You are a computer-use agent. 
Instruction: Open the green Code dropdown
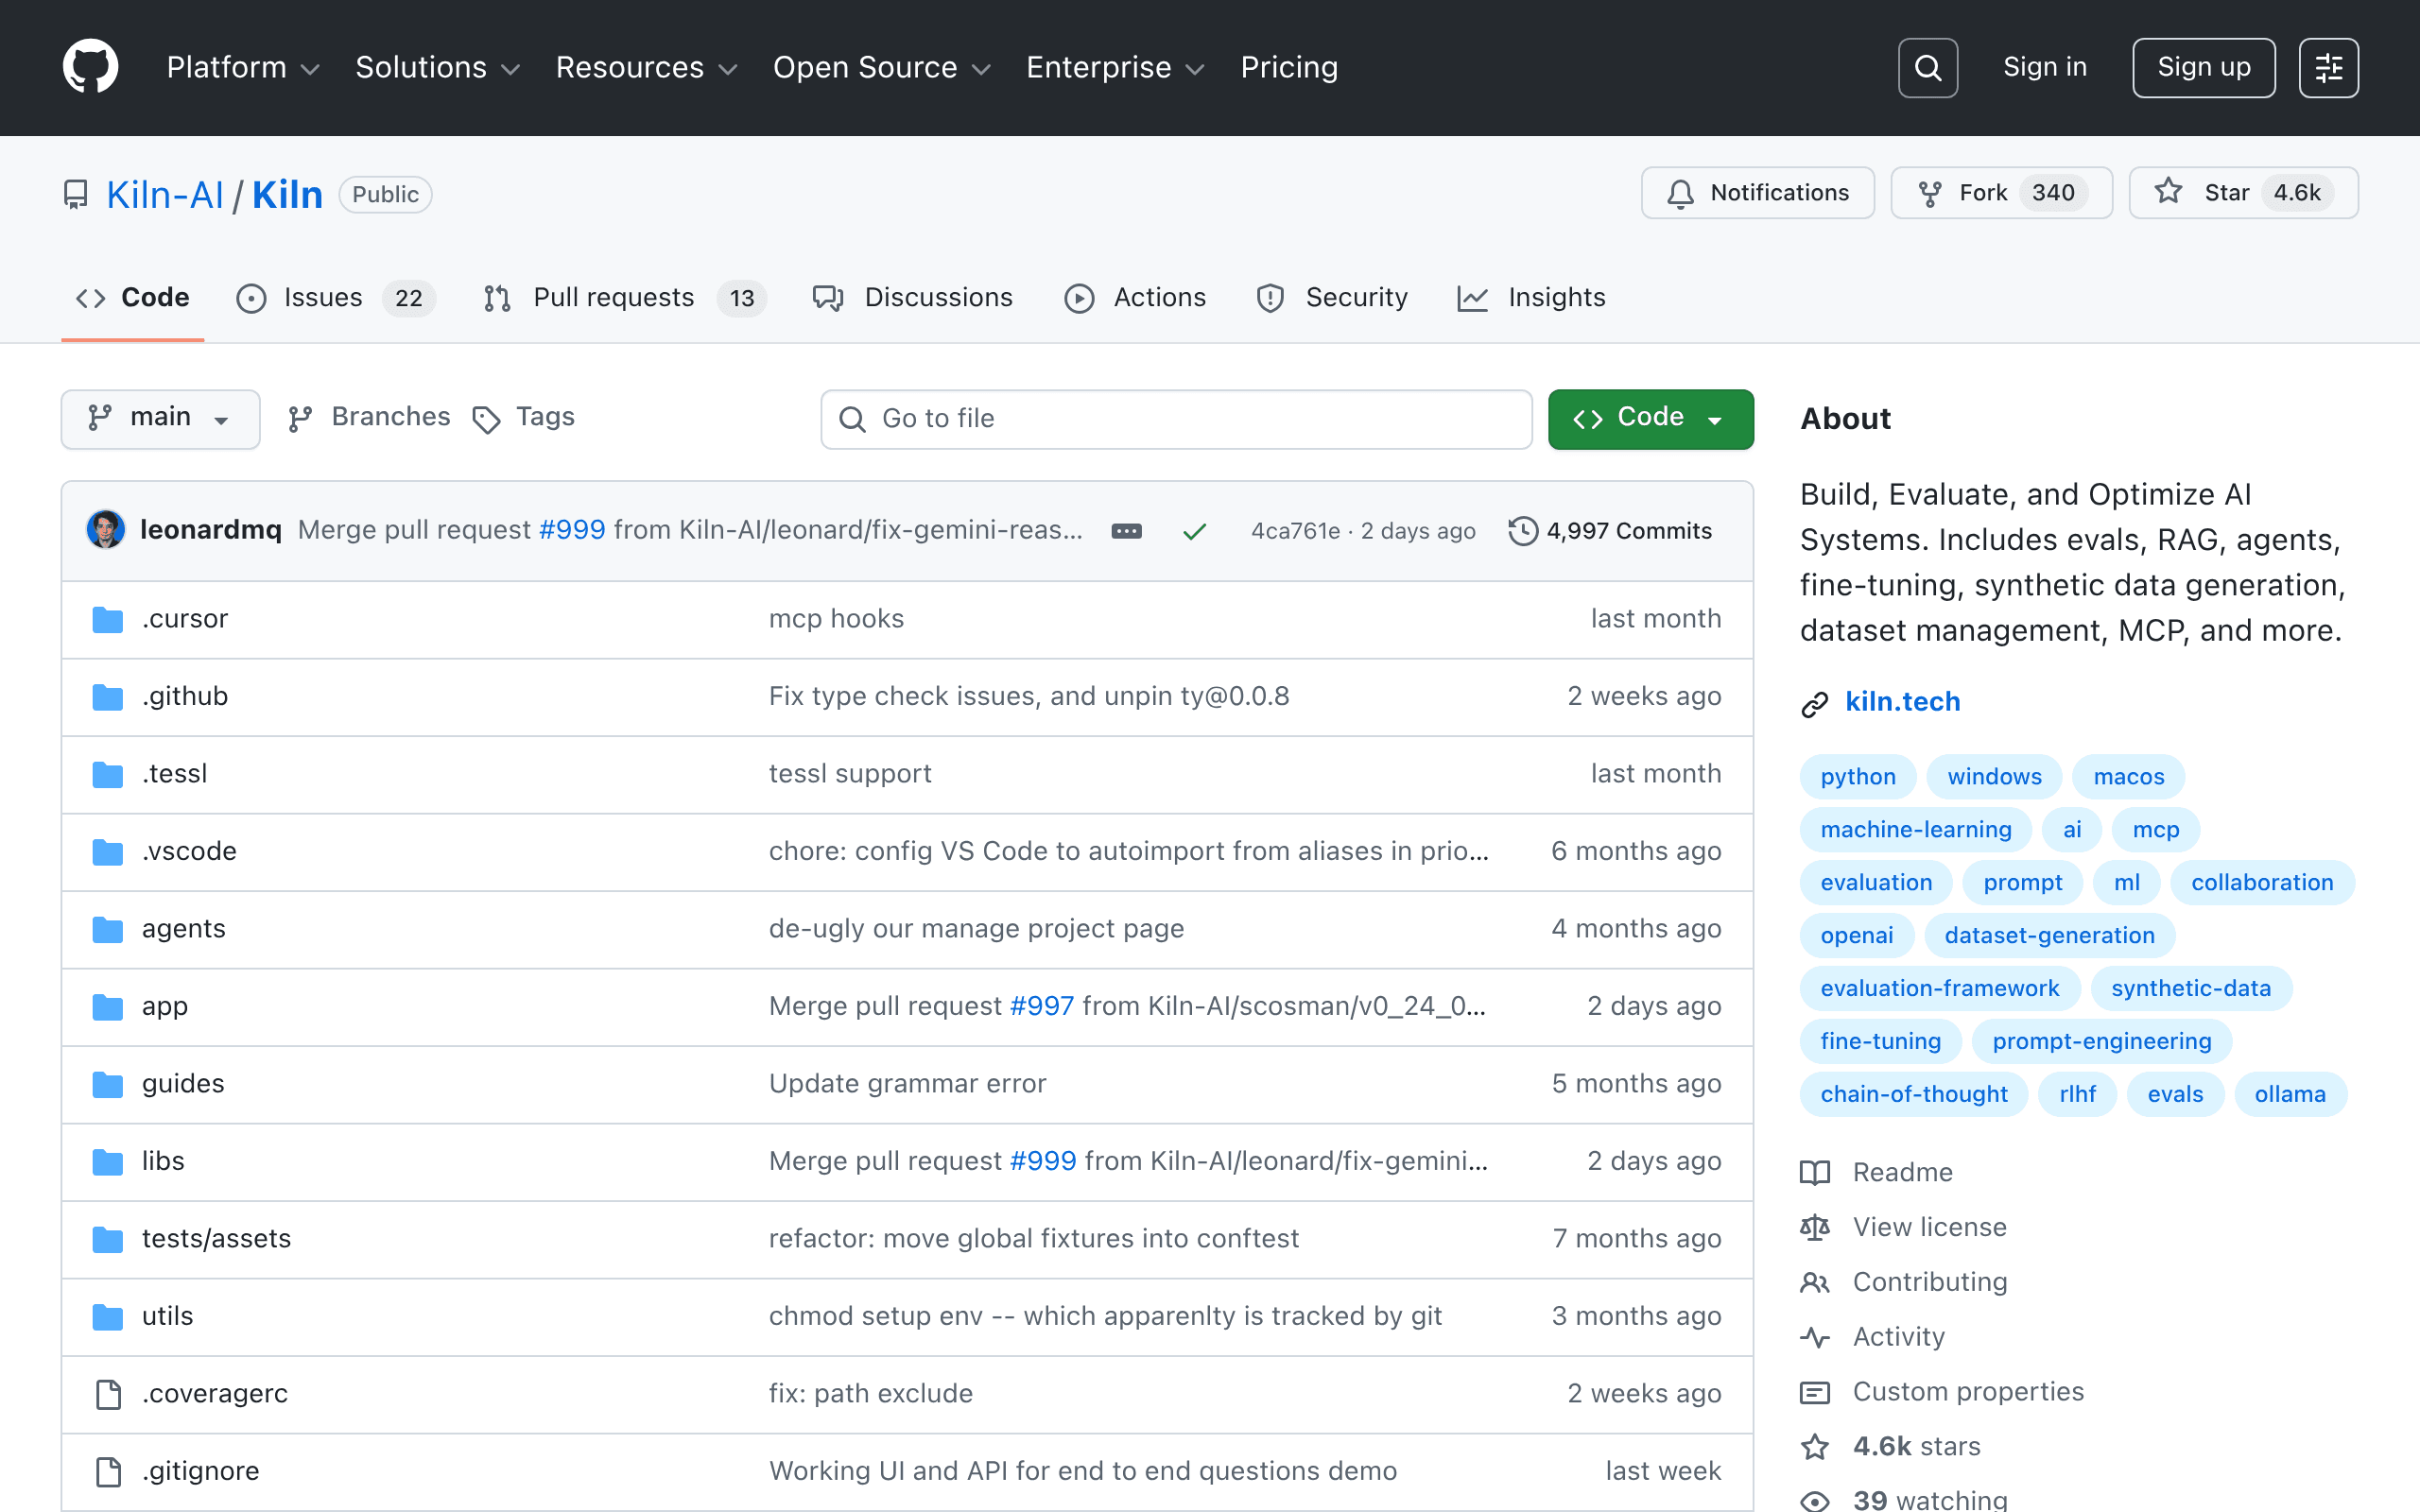pos(1650,418)
